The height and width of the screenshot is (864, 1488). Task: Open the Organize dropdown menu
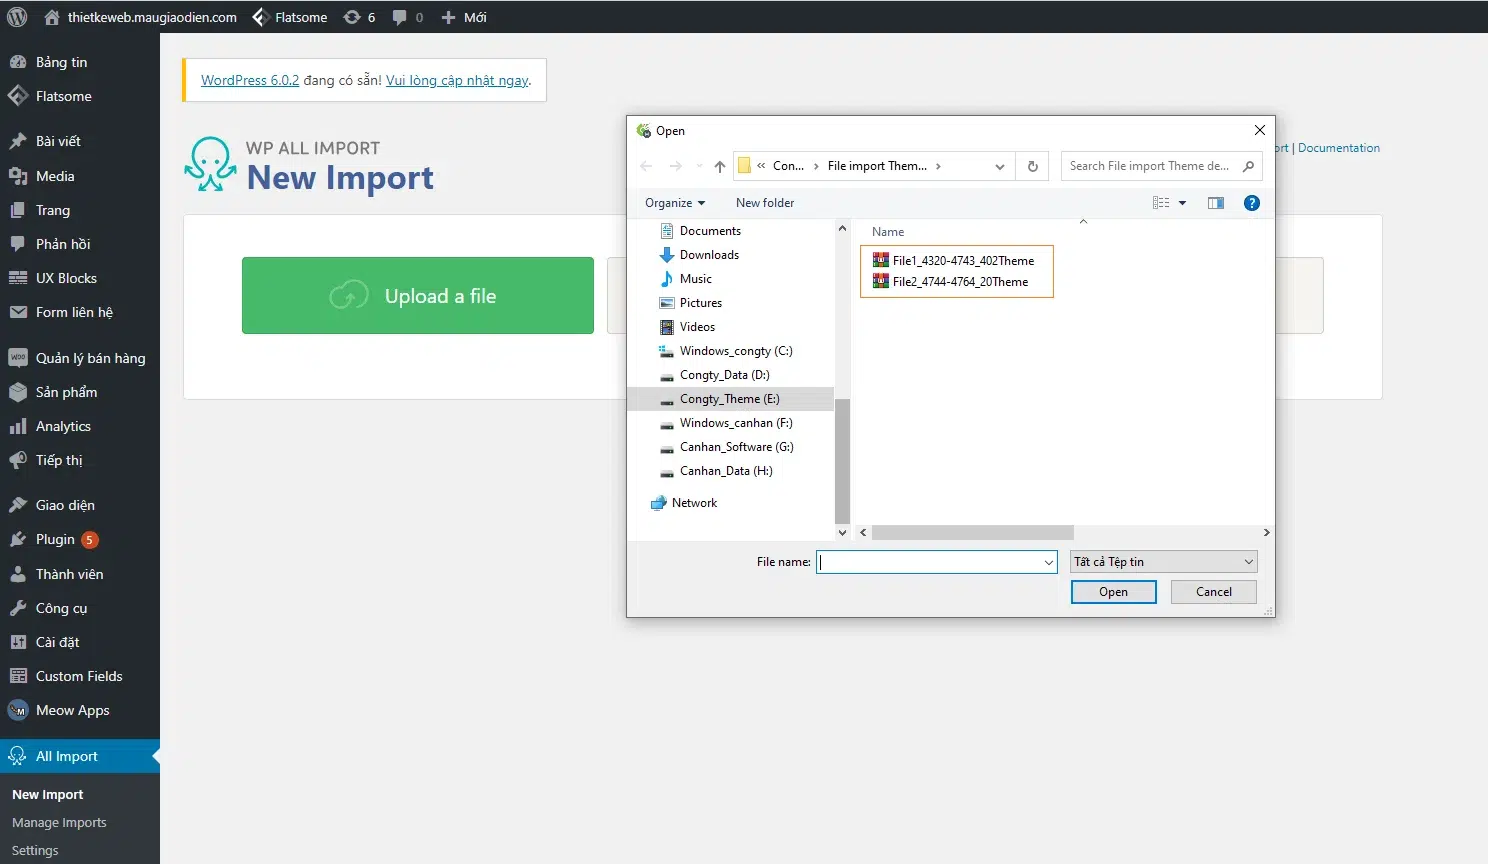[x=675, y=203]
